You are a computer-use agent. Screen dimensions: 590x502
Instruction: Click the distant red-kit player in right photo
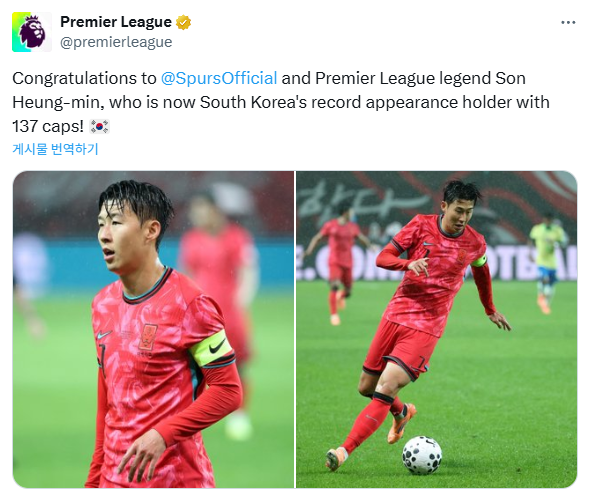(x=340, y=263)
